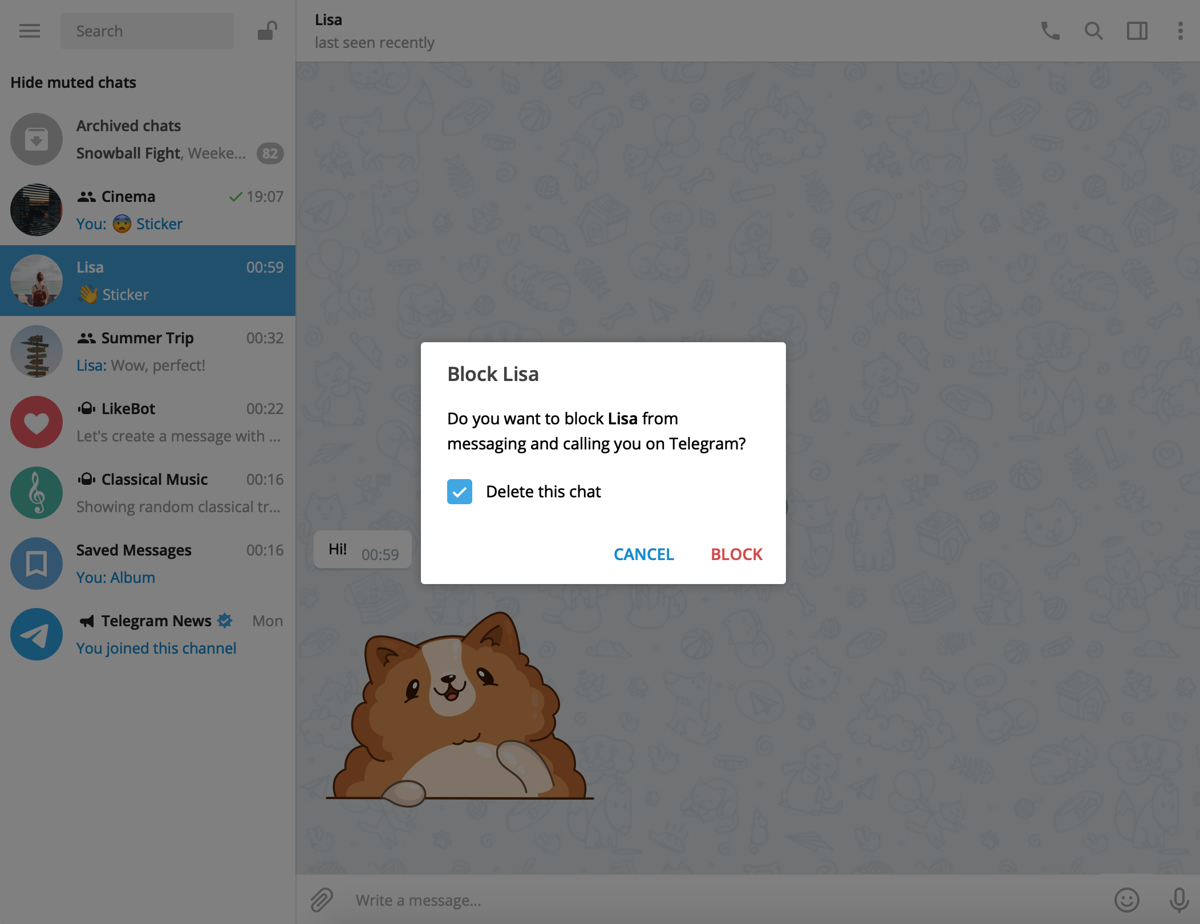Open the three-dot chat options menu
Image resolution: width=1200 pixels, height=924 pixels.
pos(1180,31)
